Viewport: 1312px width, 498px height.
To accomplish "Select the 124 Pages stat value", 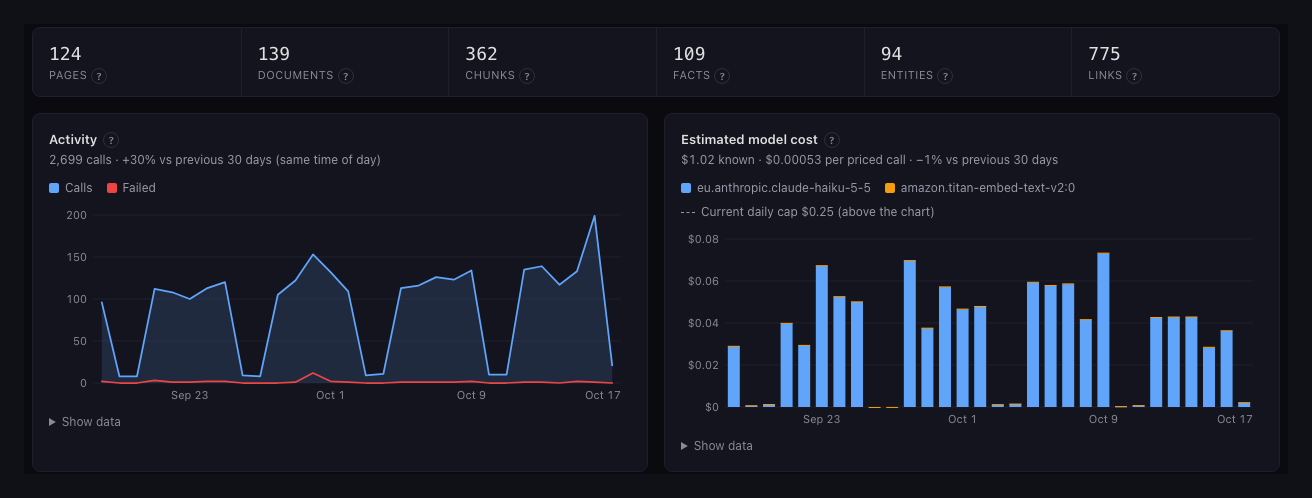I will (65, 54).
